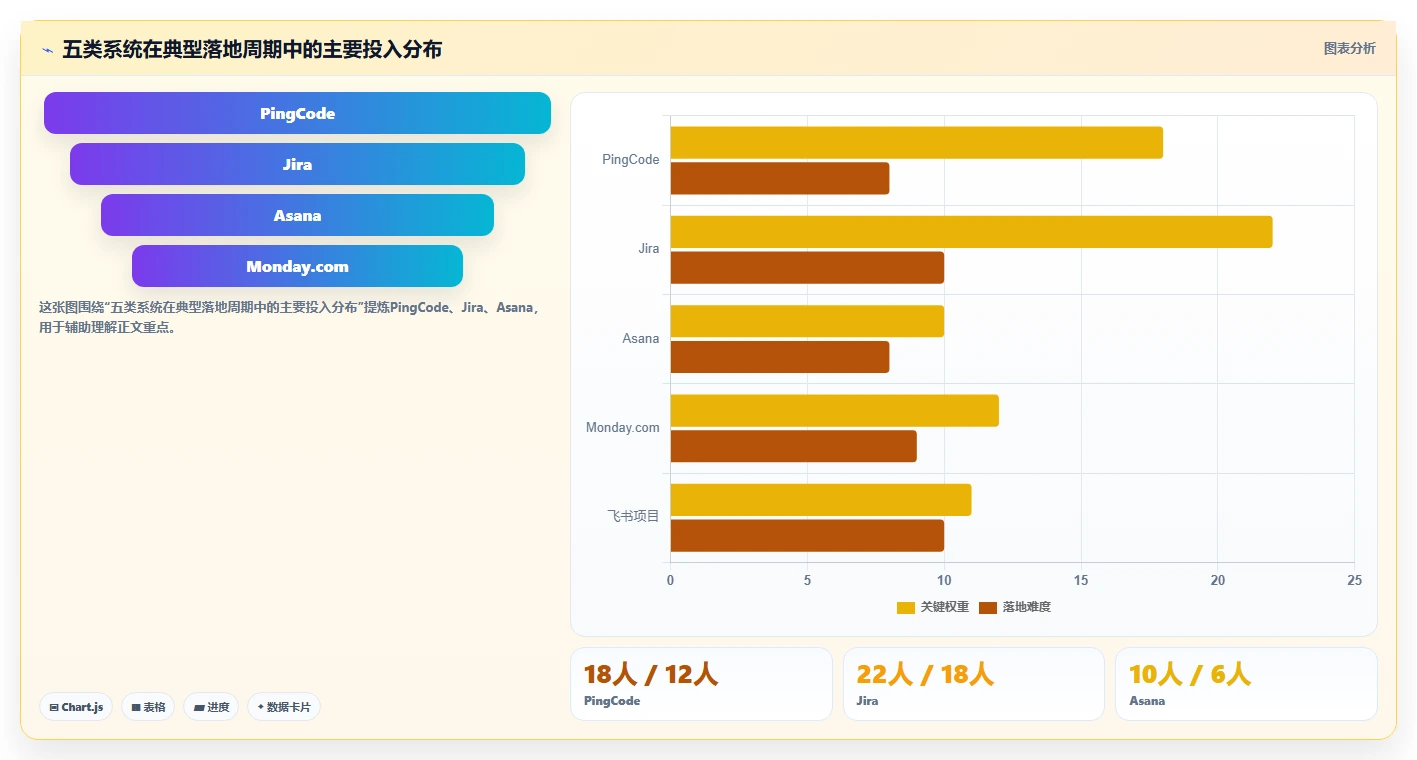Click Jira's yellow 关键权重 bar

pyautogui.click(x=971, y=232)
